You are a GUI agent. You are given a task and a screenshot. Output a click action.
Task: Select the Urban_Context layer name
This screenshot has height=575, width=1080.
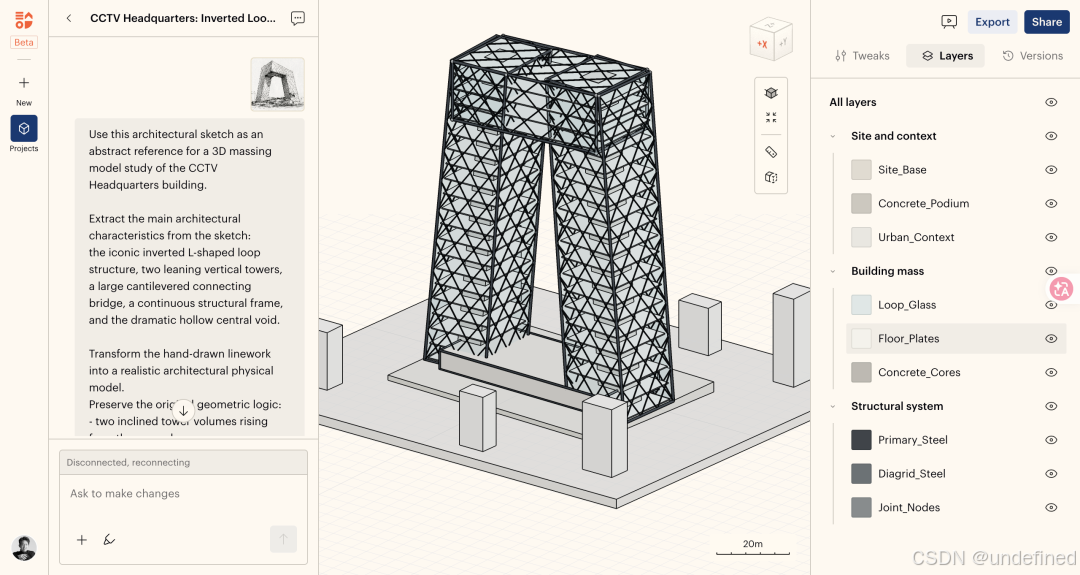(916, 238)
